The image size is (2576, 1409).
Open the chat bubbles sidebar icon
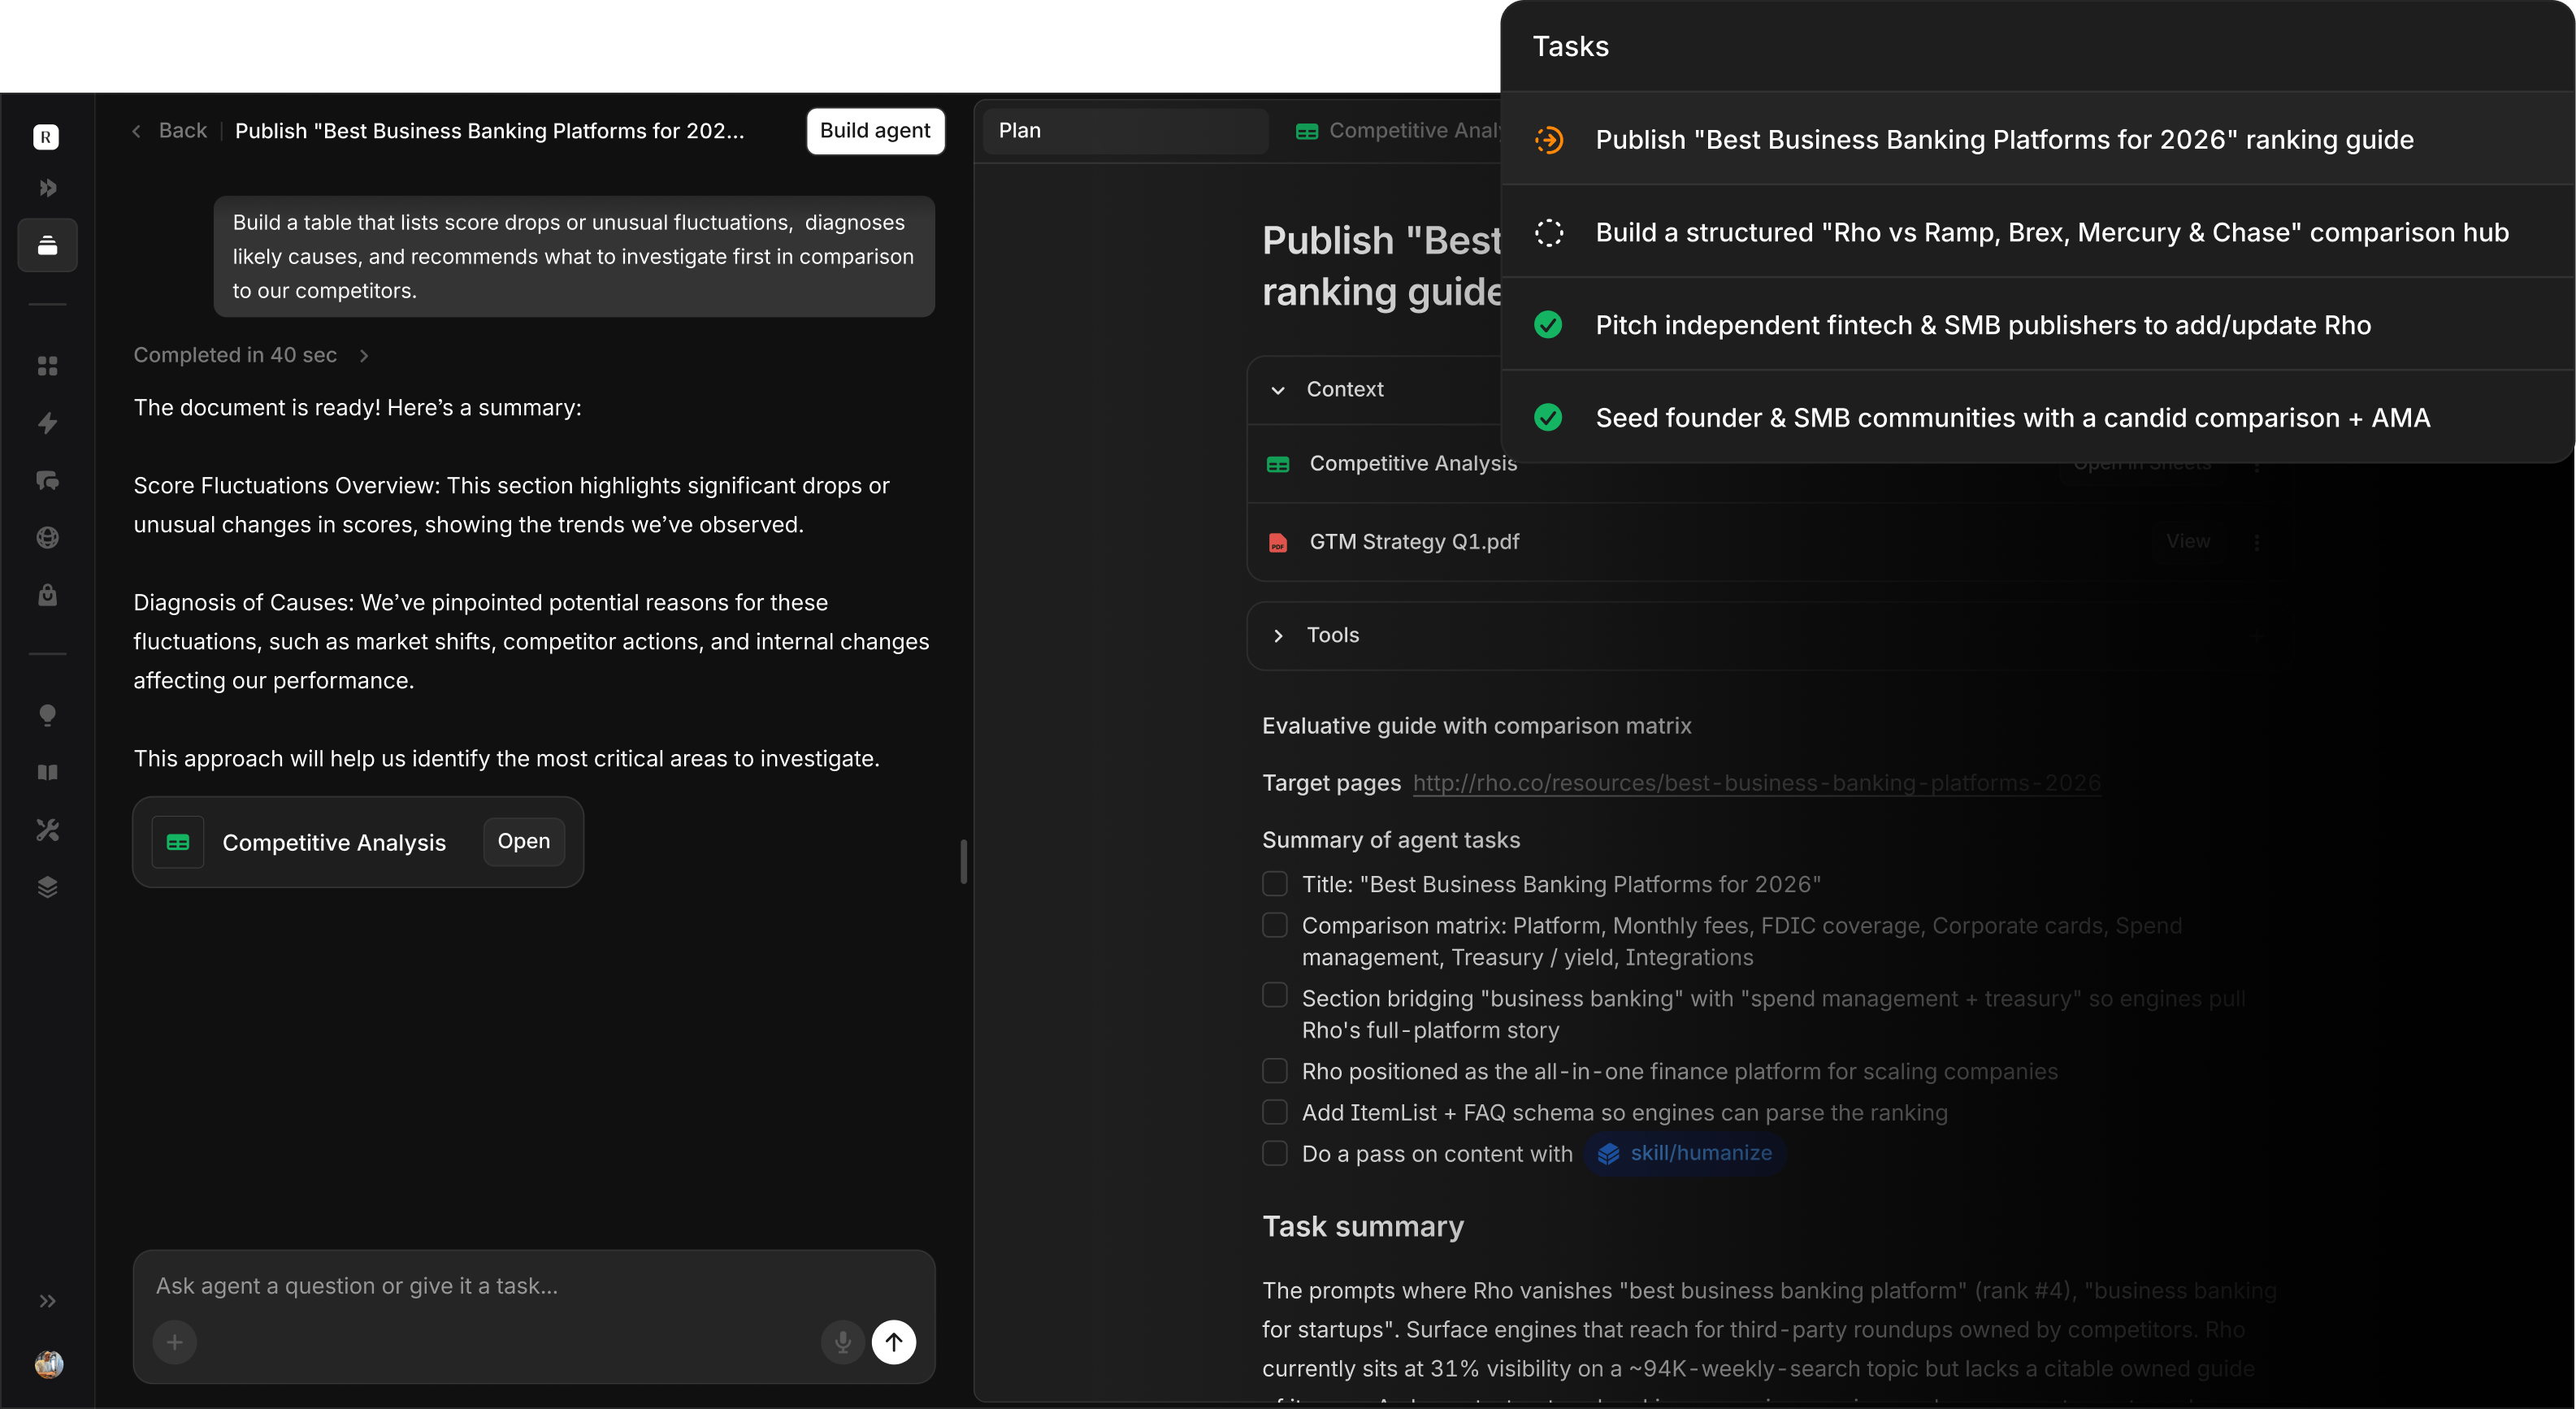click(47, 481)
